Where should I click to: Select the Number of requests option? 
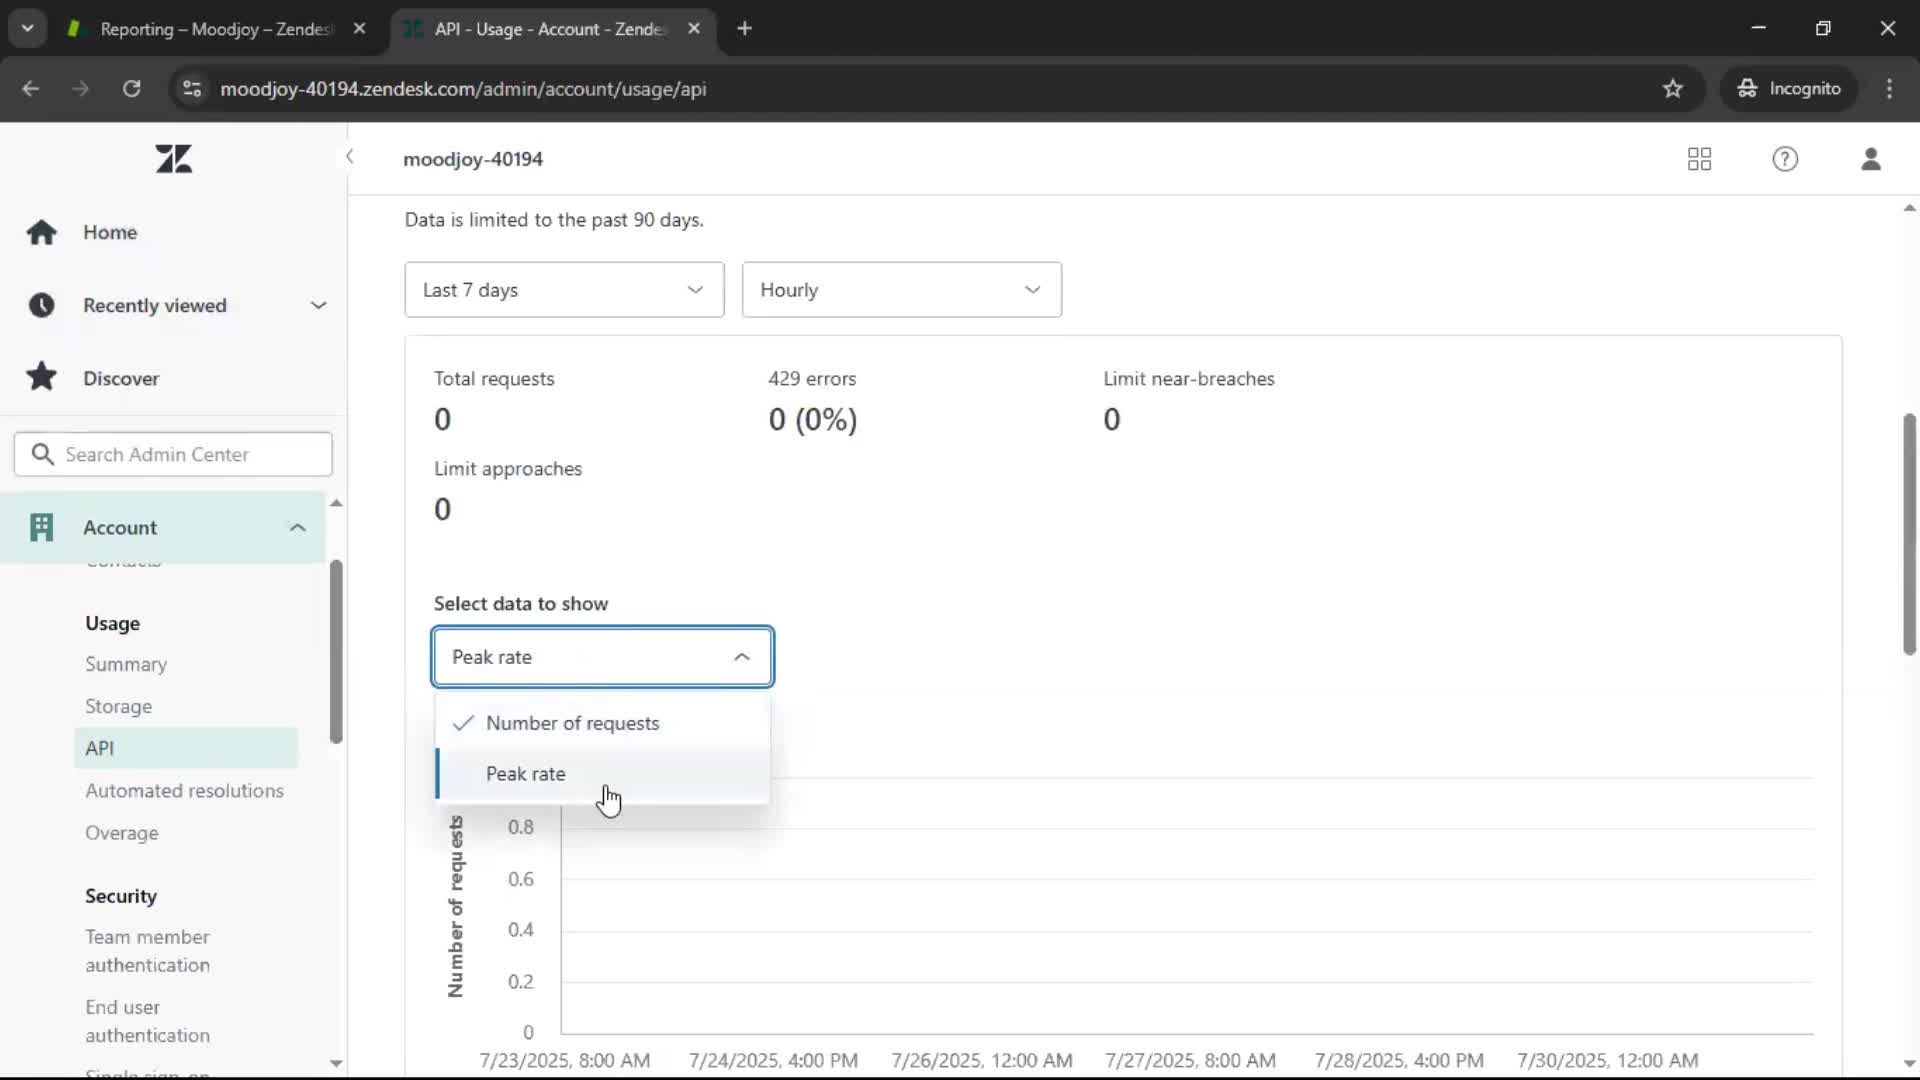pyautogui.click(x=602, y=723)
